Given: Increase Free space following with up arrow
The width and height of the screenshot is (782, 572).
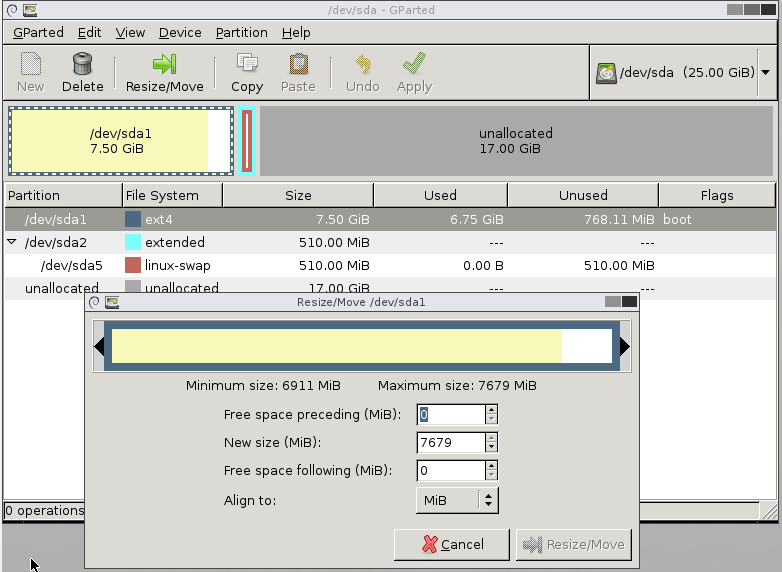Looking at the screenshot, I should (491, 465).
